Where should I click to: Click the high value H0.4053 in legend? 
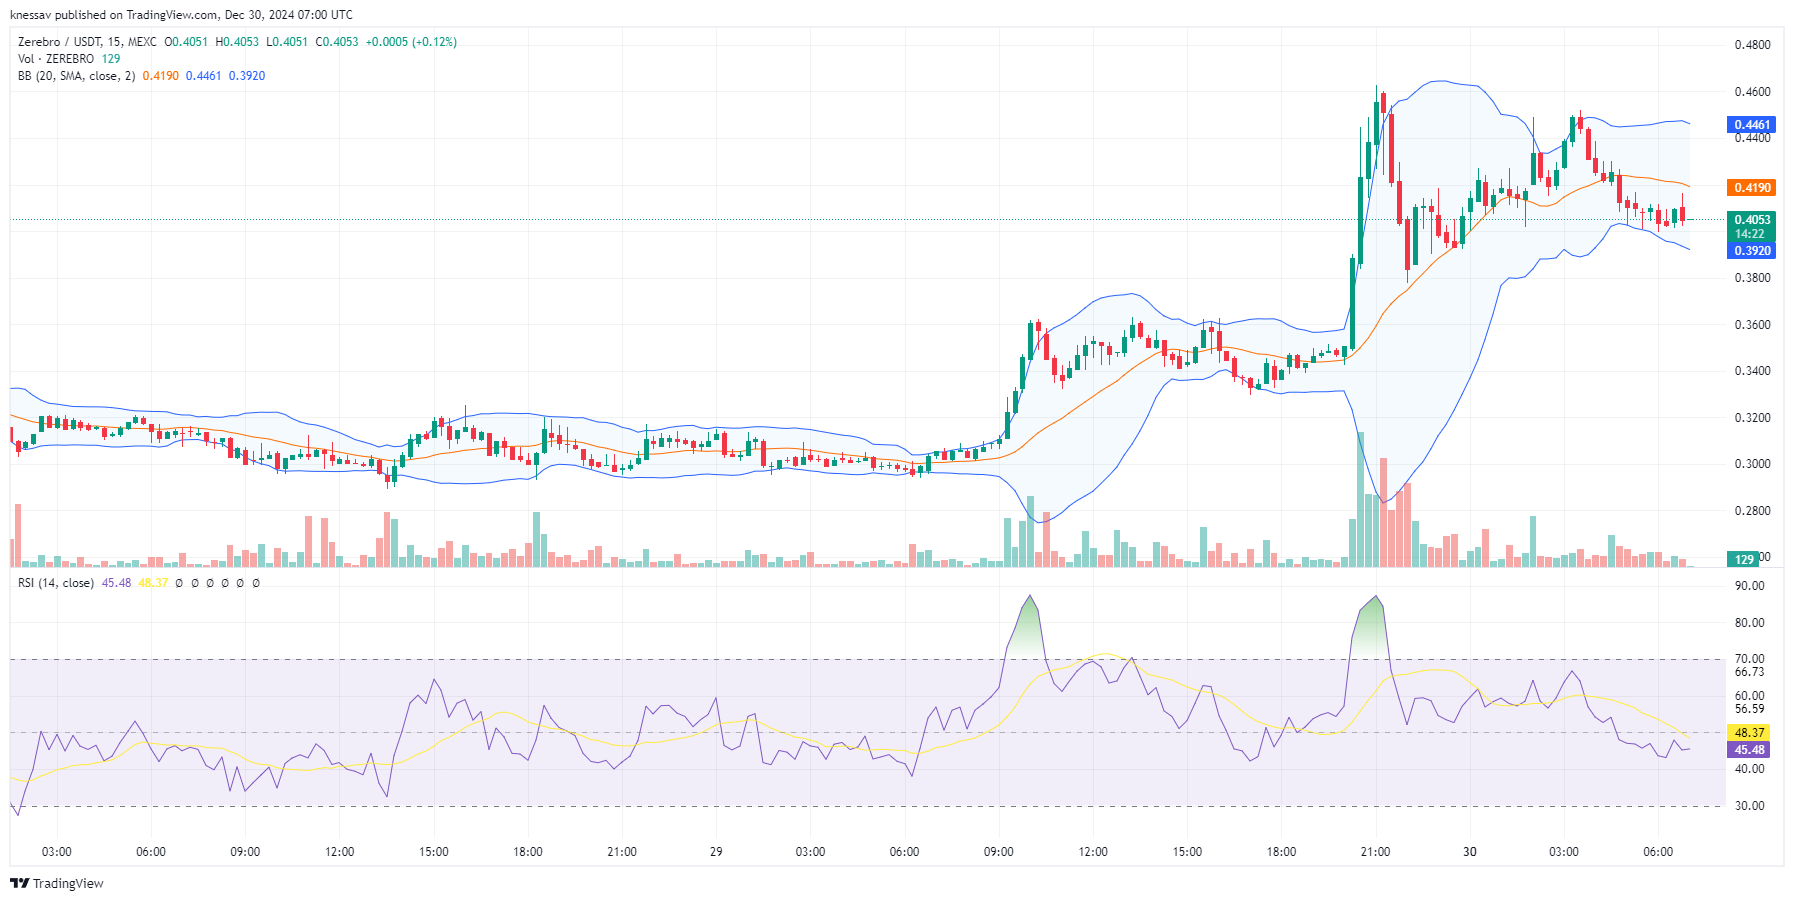coord(237,42)
